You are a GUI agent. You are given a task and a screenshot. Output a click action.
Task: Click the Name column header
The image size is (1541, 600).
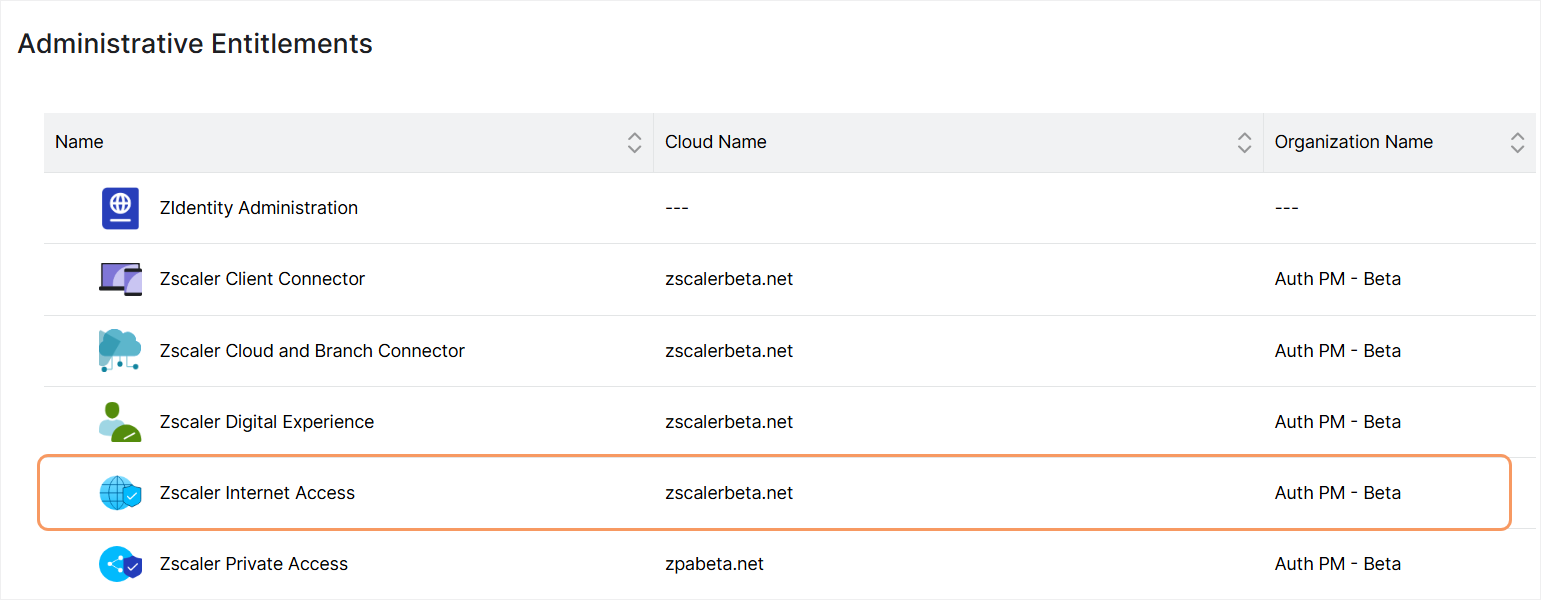point(80,142)
